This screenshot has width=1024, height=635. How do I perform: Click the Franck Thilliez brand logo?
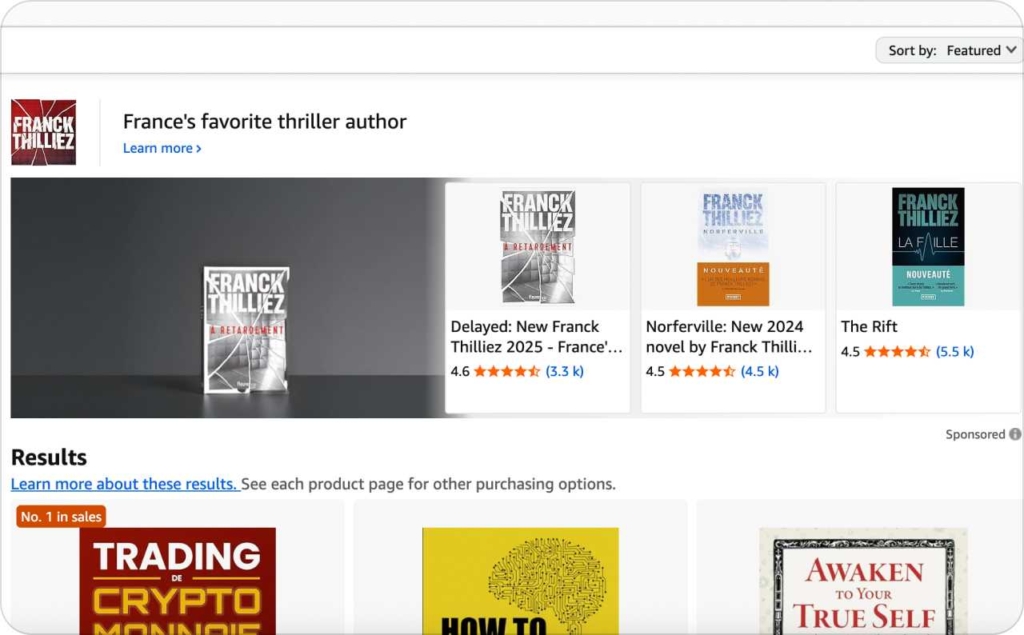pos(43,132)
